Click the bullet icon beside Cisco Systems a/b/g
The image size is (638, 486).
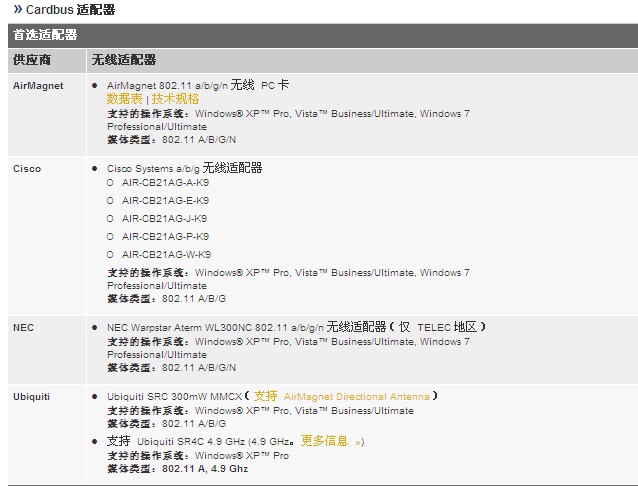[x=95, y=169]
